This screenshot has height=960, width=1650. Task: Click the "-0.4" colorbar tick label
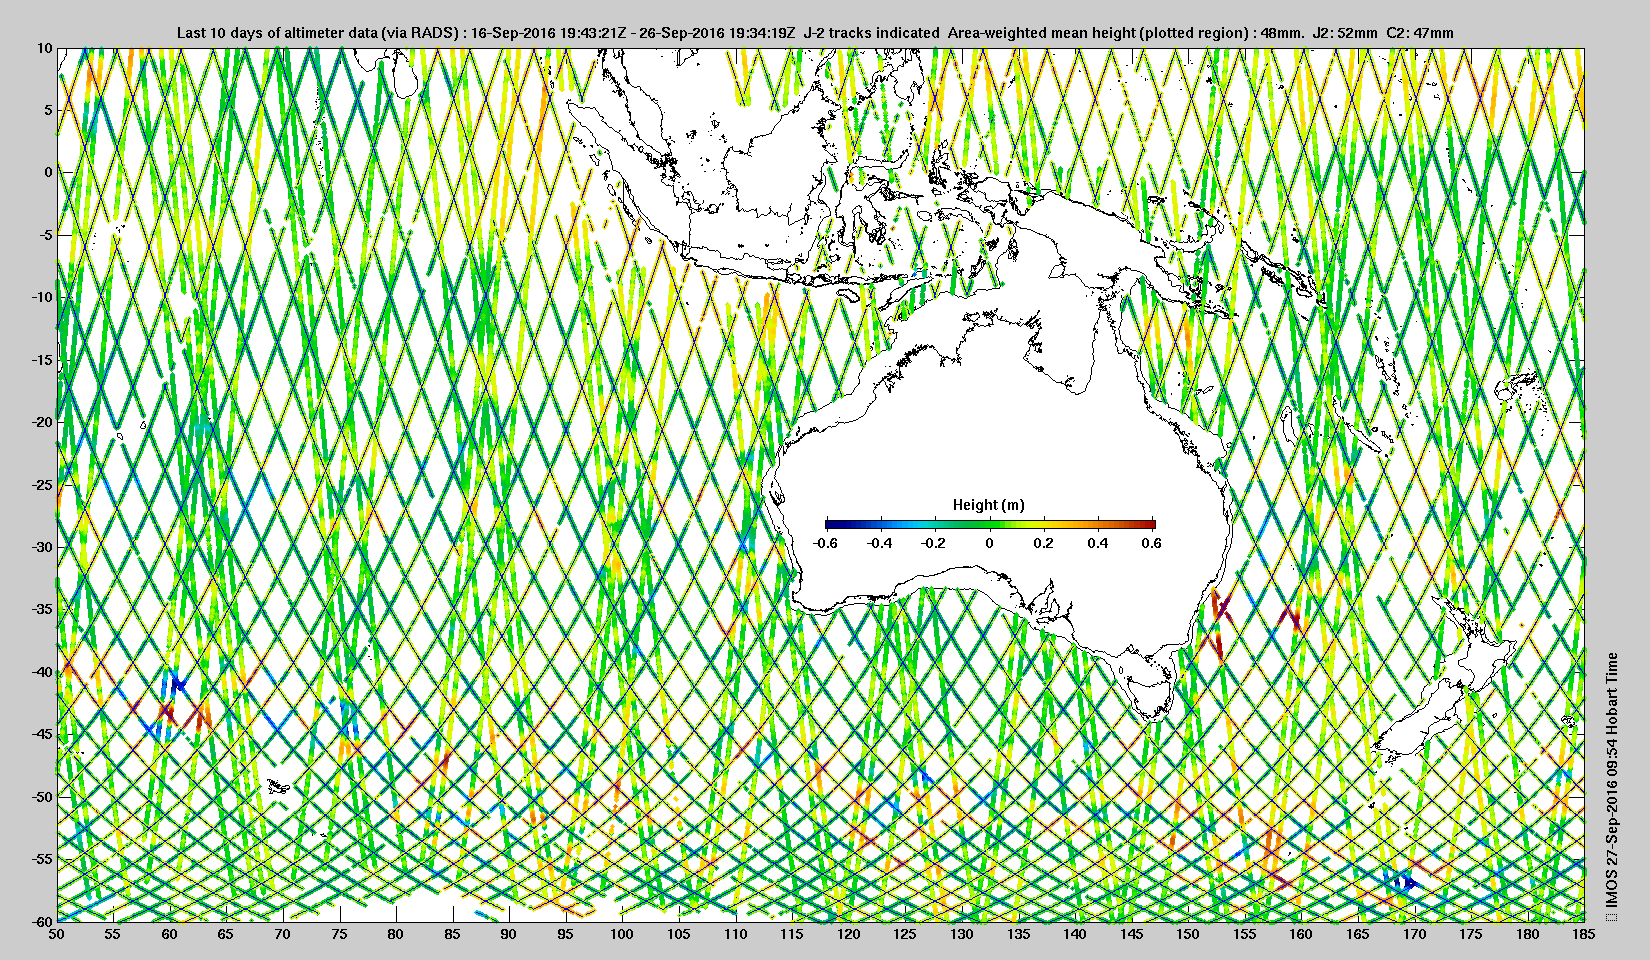[879, 543]
